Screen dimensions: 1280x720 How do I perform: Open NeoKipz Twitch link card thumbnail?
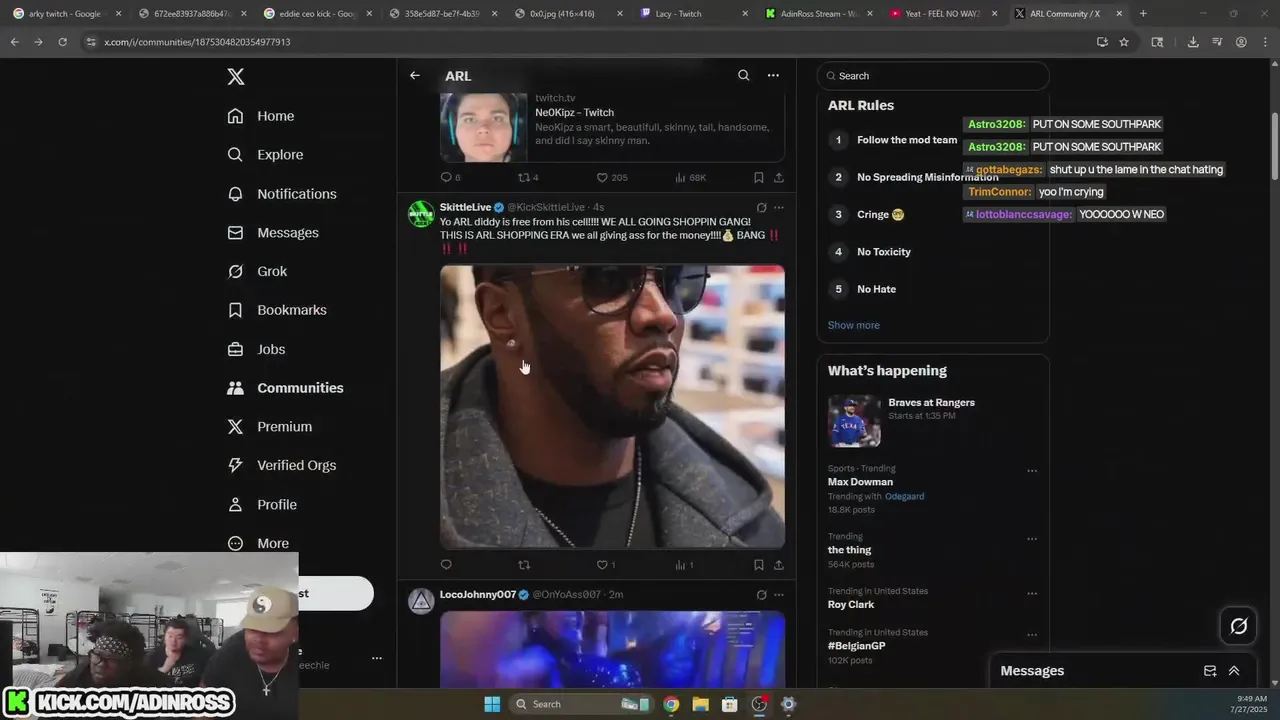click(x=484, y=127)
